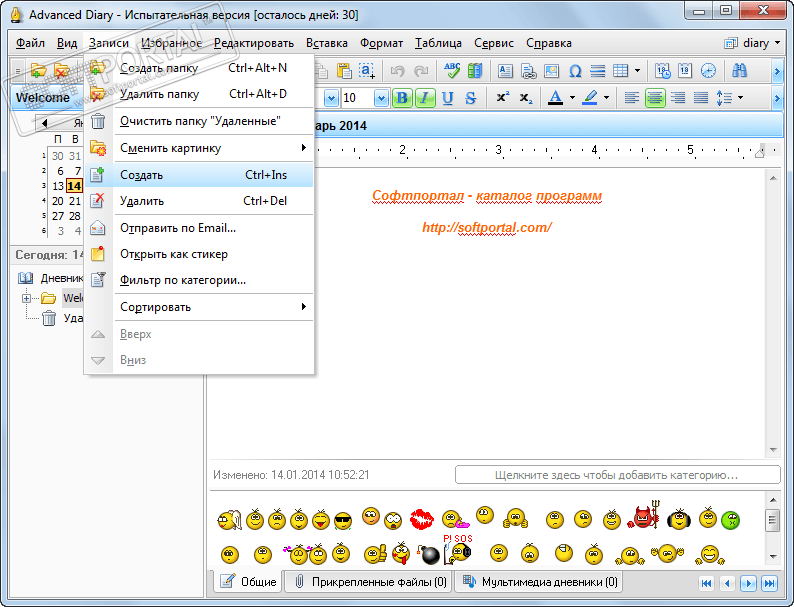Open the diary database dropdown

[752, 43]
